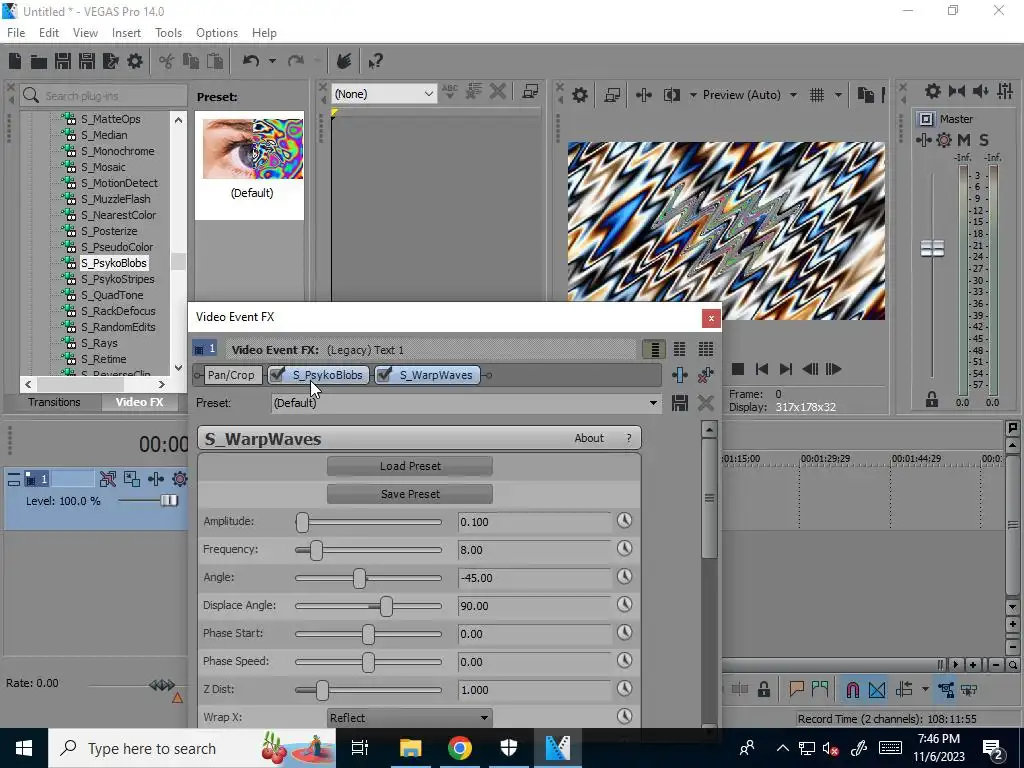This screenshot has width=1024, height=768.
Task: Click Delete Preset X icon
Action: tap(706, 403)
